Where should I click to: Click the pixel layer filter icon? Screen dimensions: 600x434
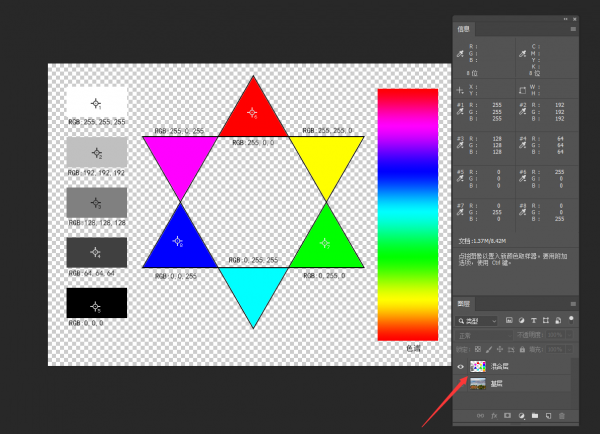click(x=509, y=320)
